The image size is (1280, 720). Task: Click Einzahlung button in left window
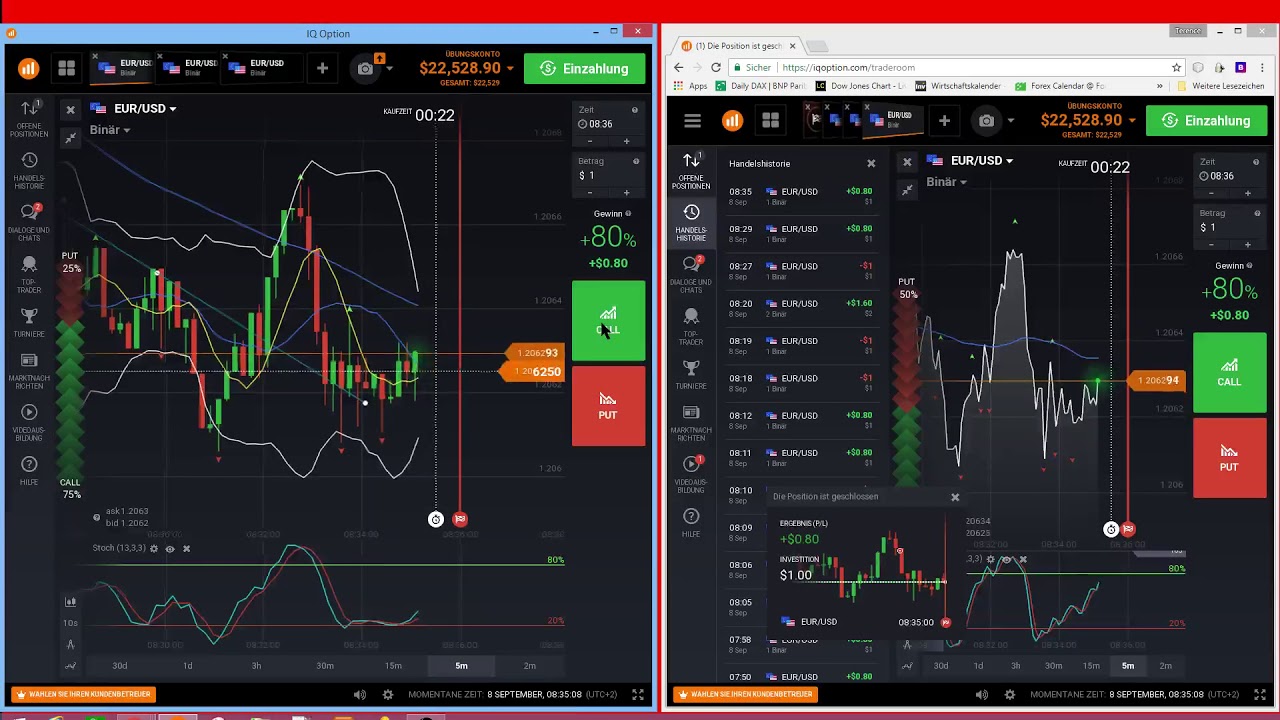pos(585,68)
